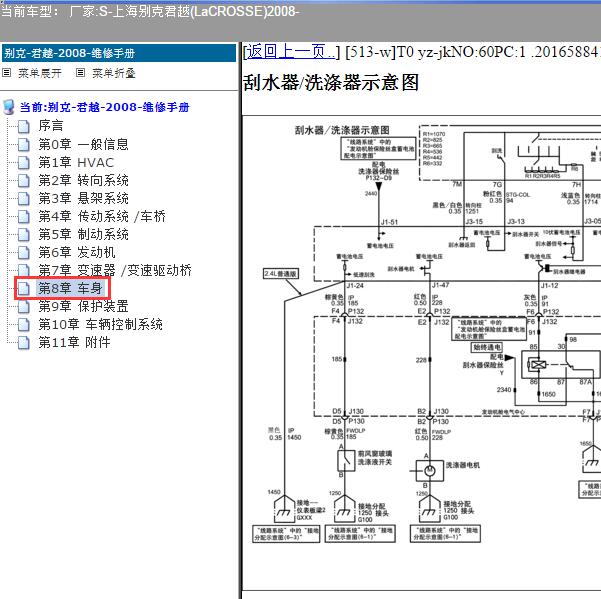The width and height of the screenshot is (601, 599).
Task: Click the panel header 别克-君越-2008-维修手册
Action: [x=119, y=53]
